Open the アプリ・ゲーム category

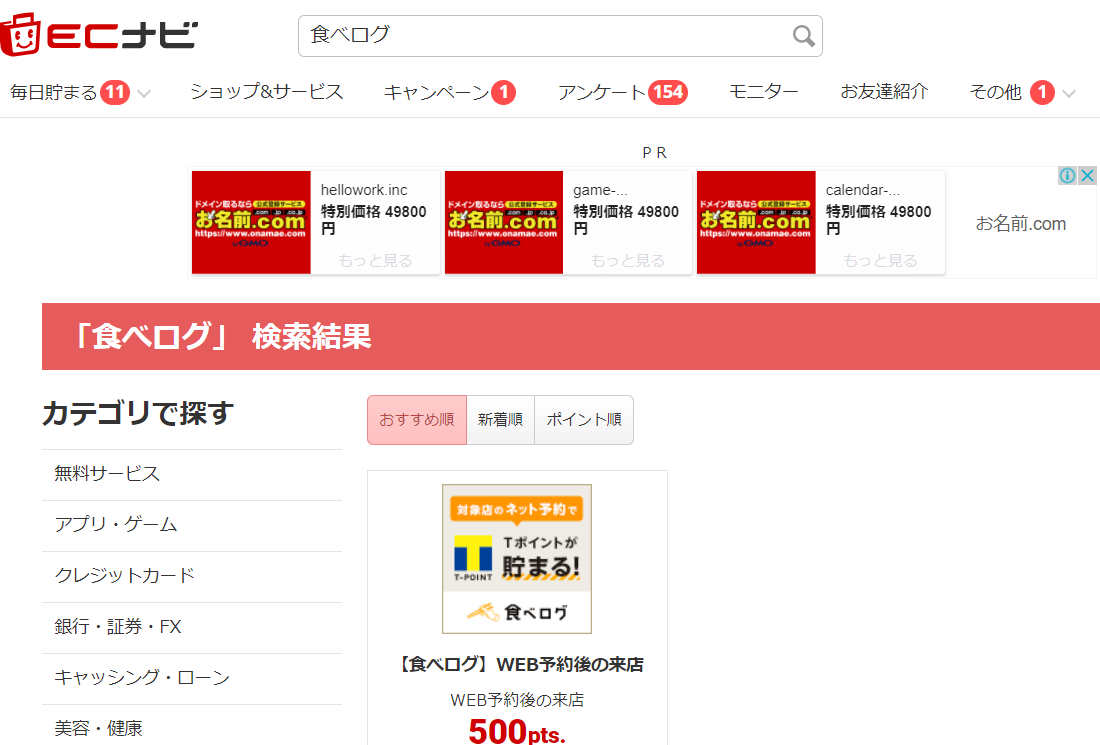point(192,525)
